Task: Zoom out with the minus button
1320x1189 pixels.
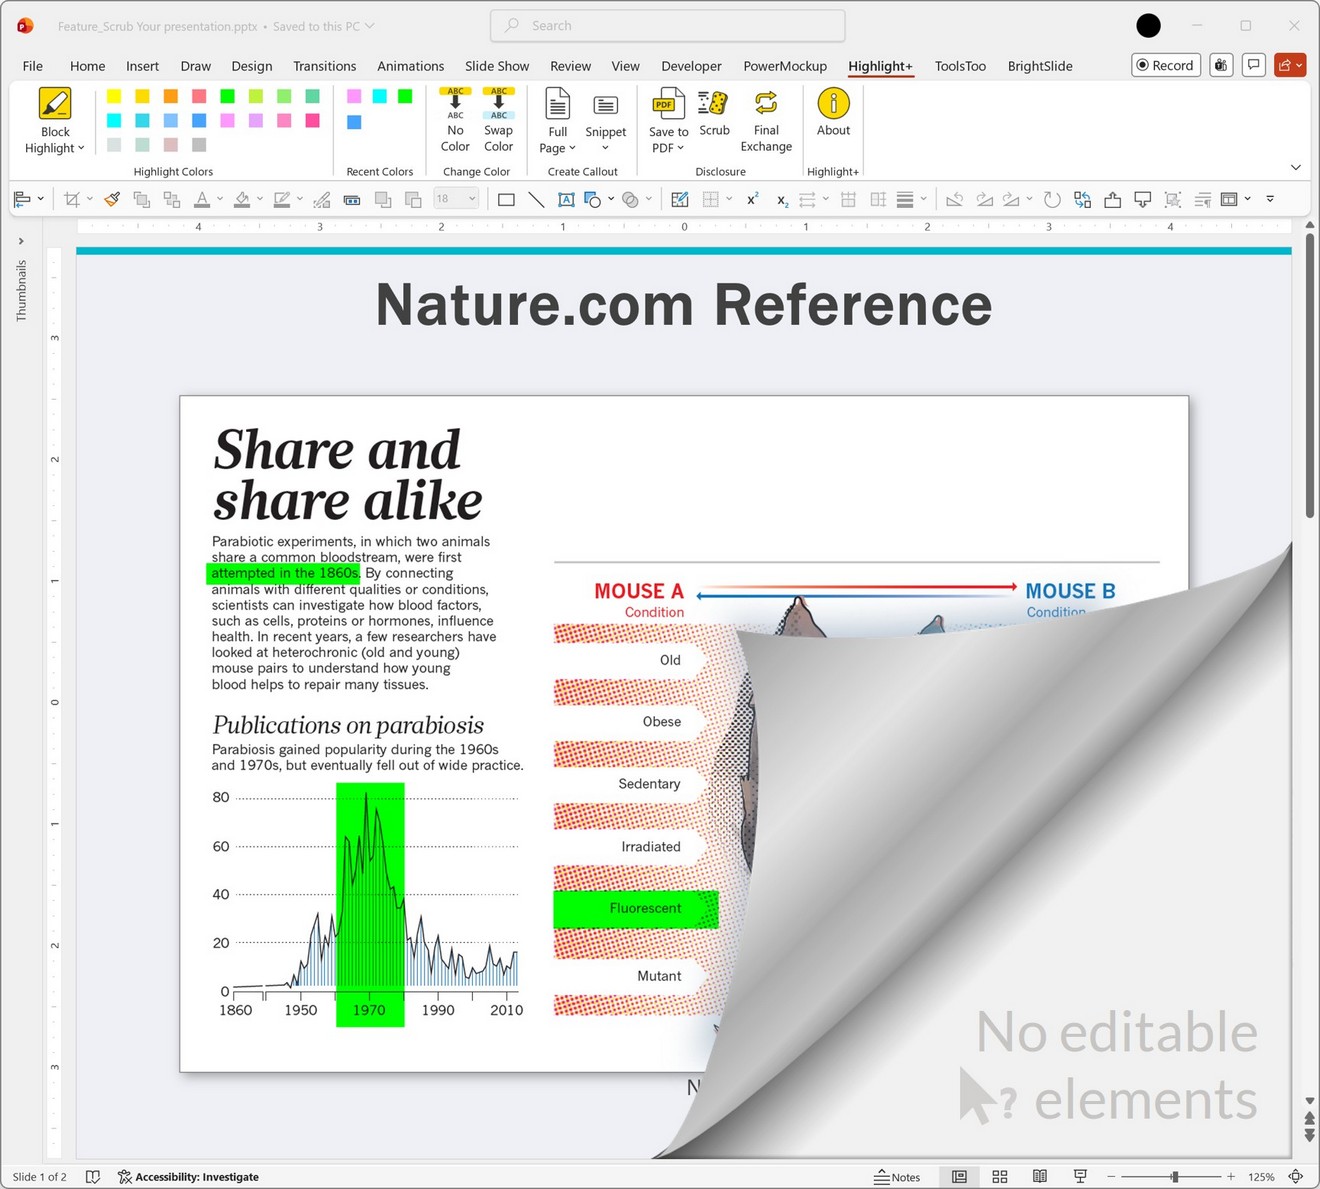Action: (x=1111, y=1177)
